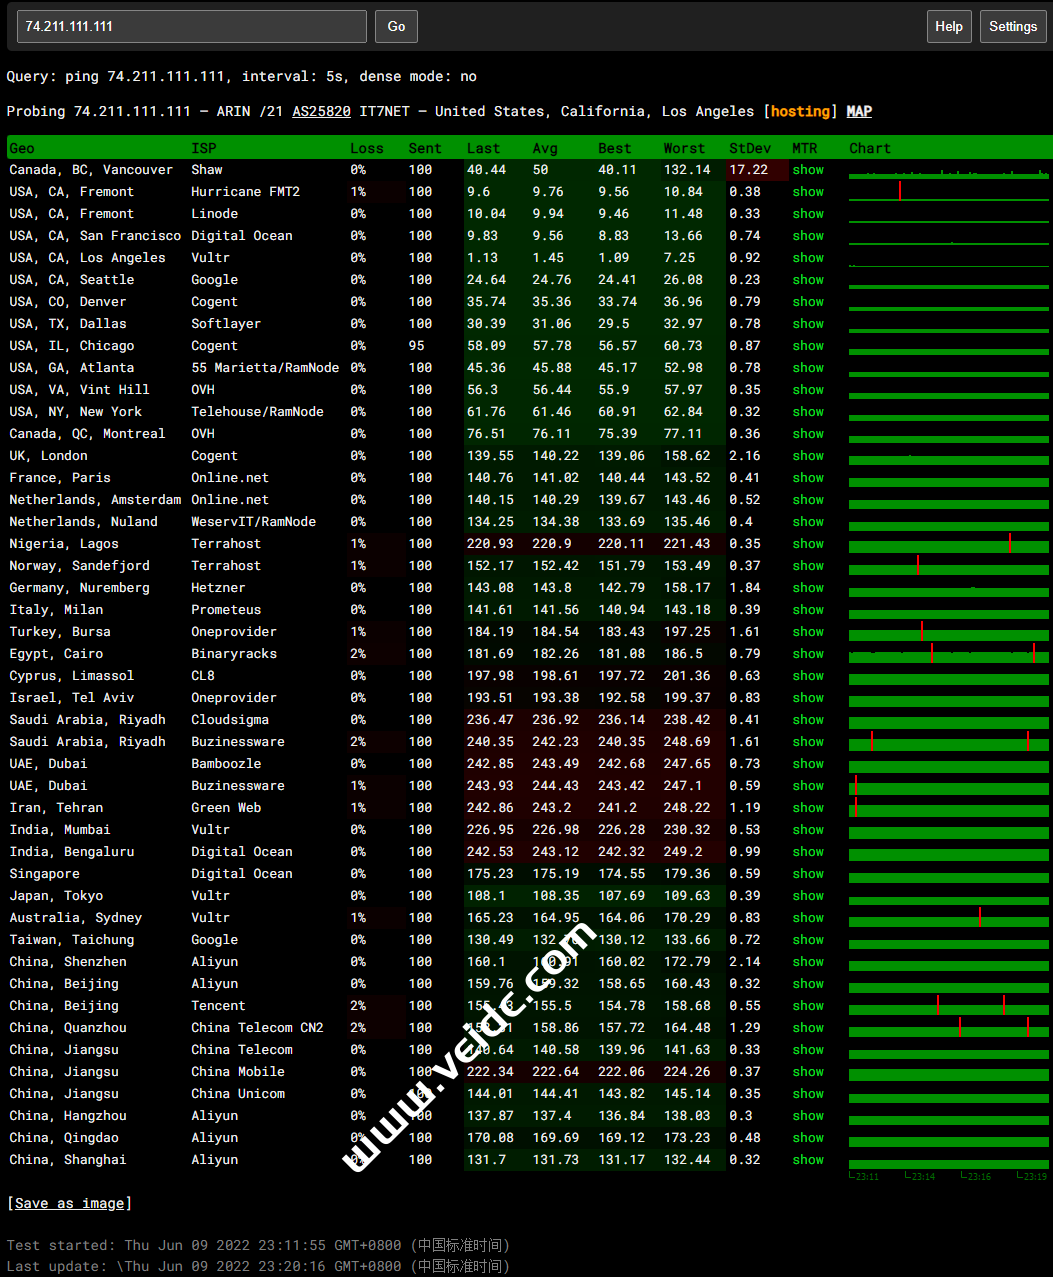The image size is (1053, 1277).
Task: Click the Save as image link
Action: click(x=69, y=1203)
